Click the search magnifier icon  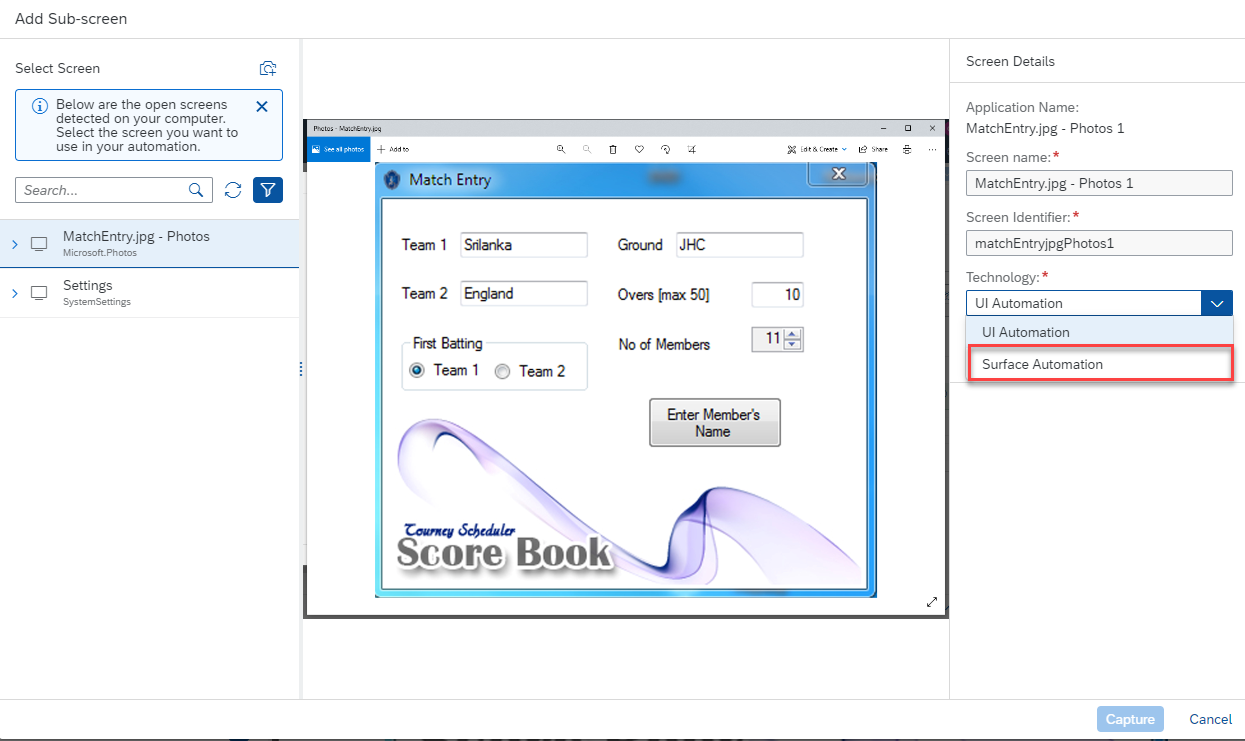197,190
